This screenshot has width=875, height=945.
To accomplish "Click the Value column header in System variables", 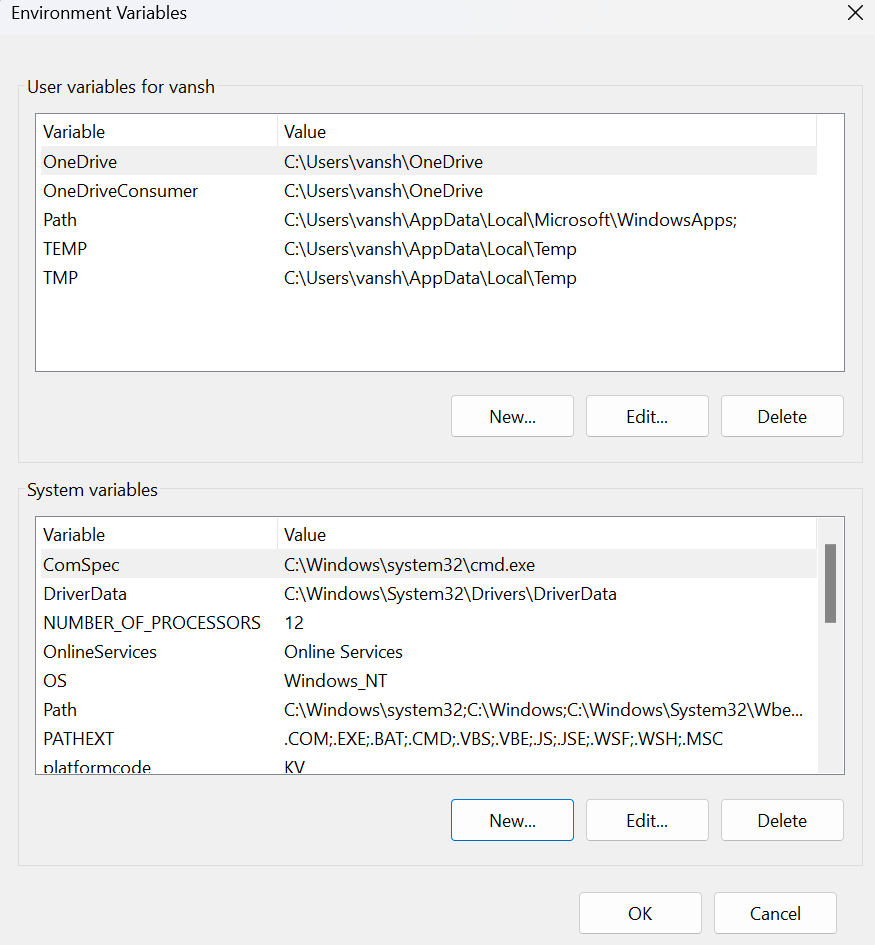I will pyautogui.click(x=305, y=535).
